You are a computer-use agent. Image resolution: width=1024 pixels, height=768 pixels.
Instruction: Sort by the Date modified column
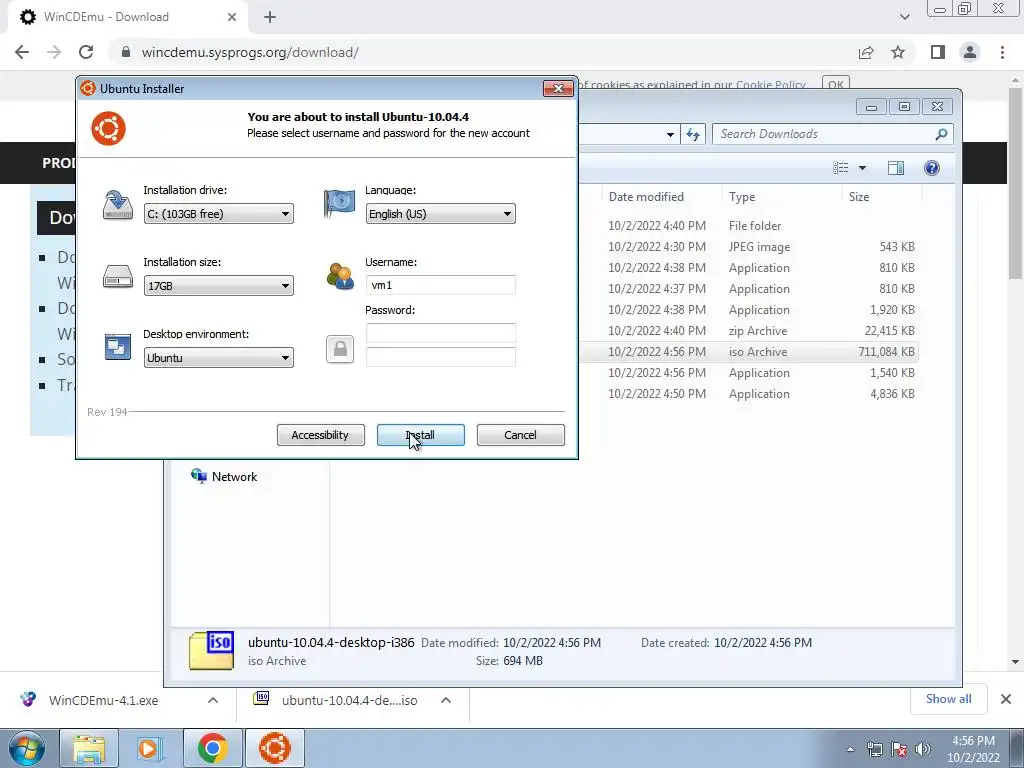pos(647,197)
